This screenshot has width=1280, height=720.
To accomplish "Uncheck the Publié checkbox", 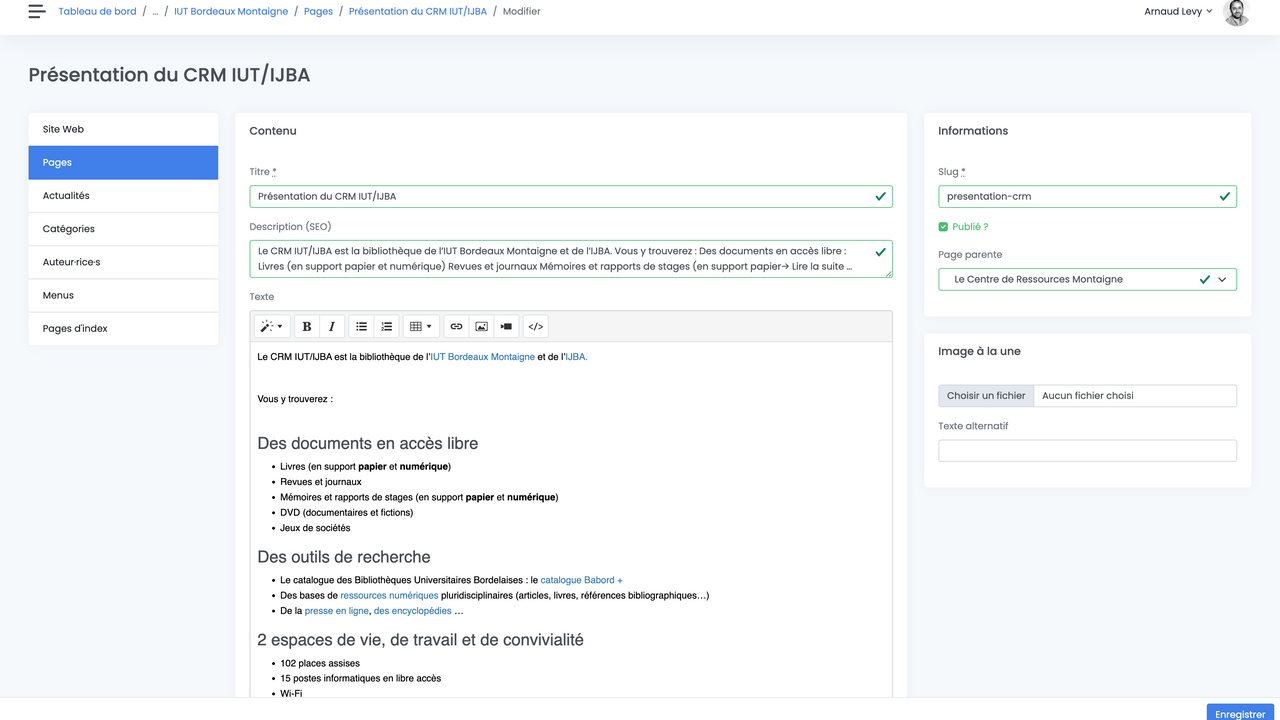I will click(941, 226).
